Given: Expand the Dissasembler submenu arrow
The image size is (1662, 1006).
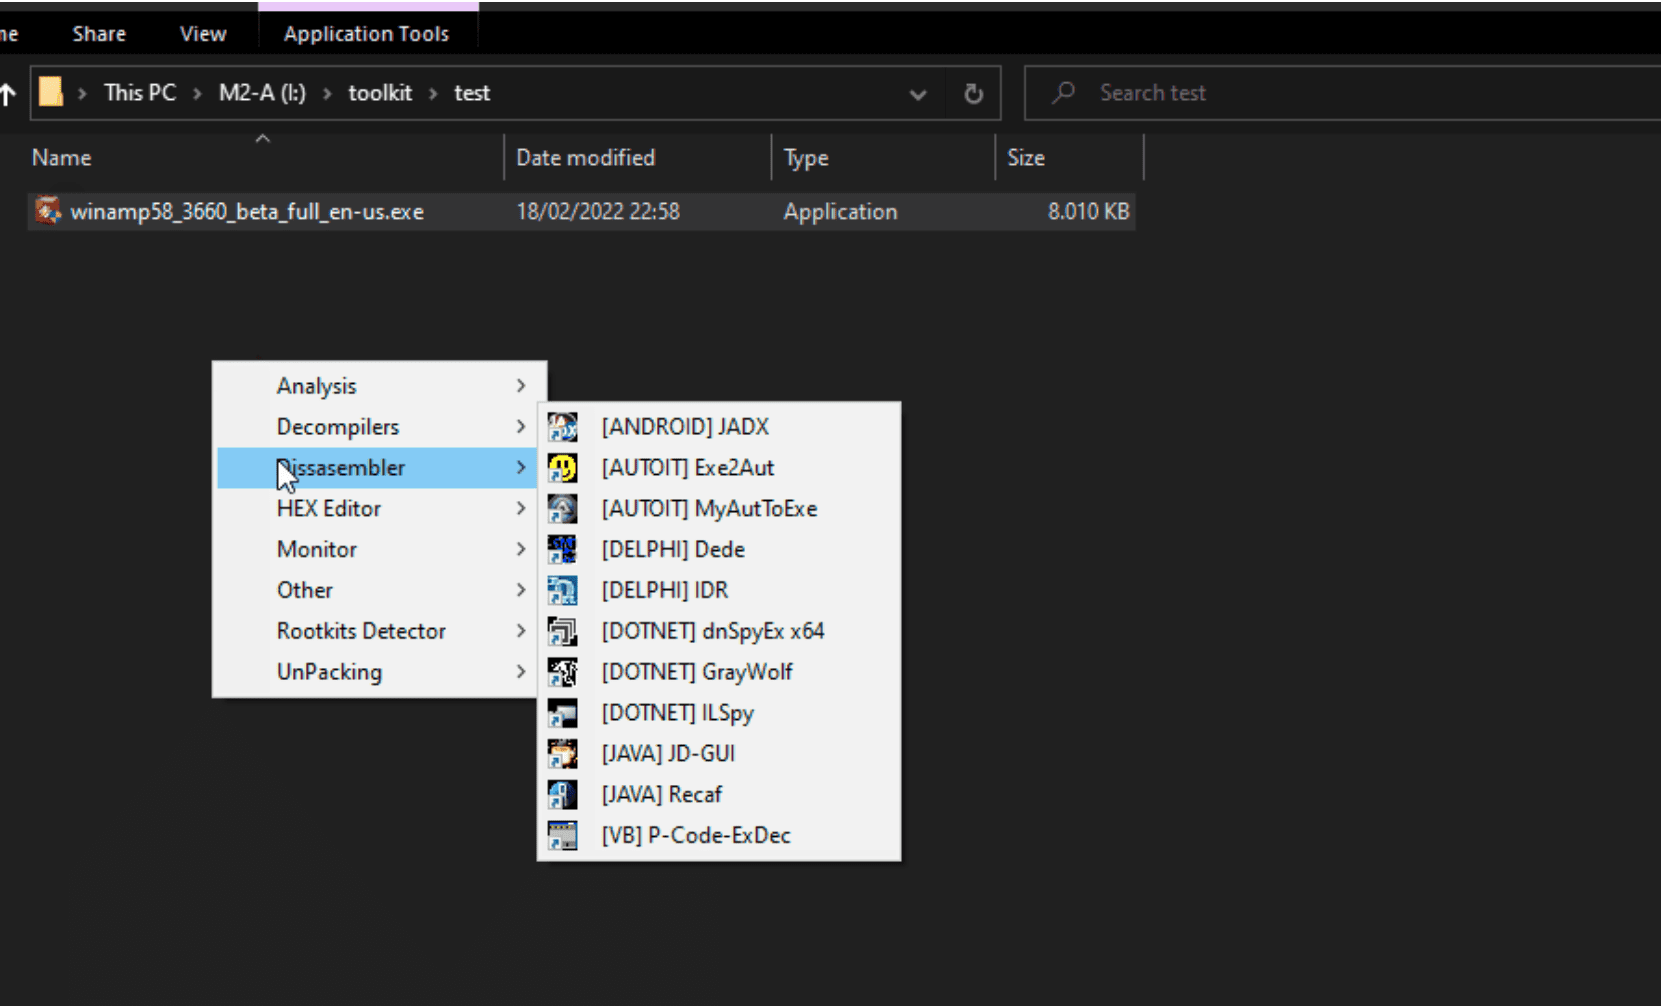Looking at the screenshot, I should click(521, 468).
